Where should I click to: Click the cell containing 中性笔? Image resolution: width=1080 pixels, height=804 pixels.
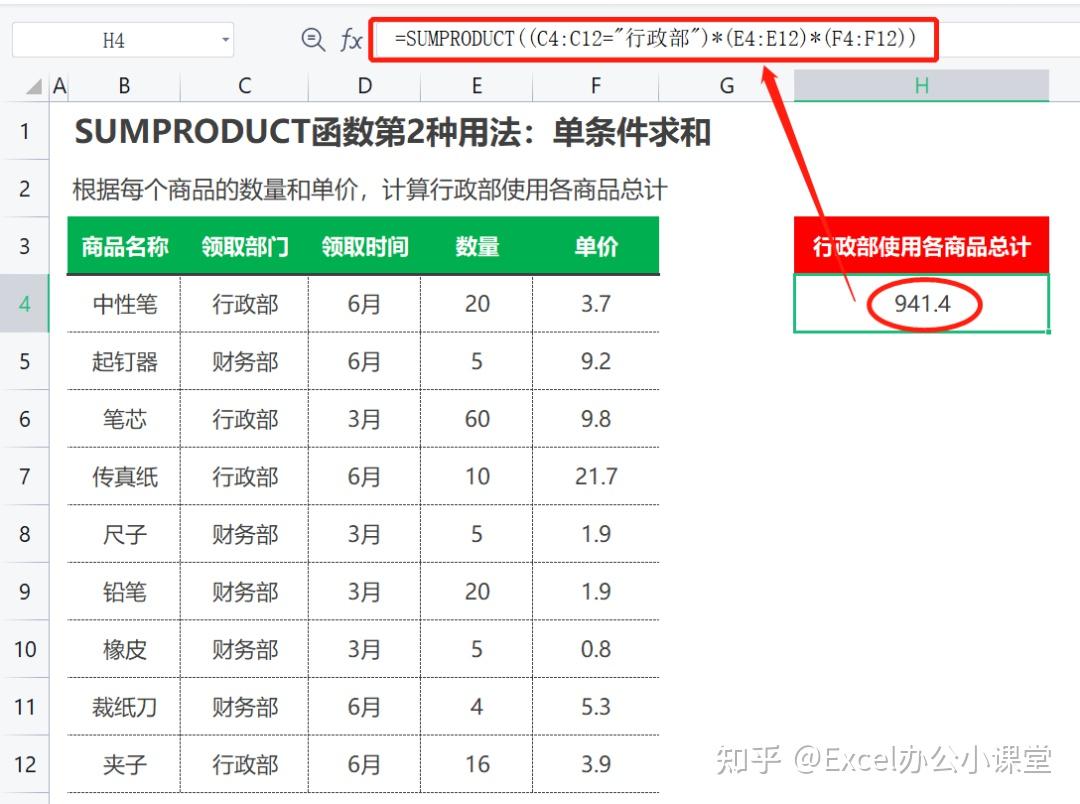point(123,303)
